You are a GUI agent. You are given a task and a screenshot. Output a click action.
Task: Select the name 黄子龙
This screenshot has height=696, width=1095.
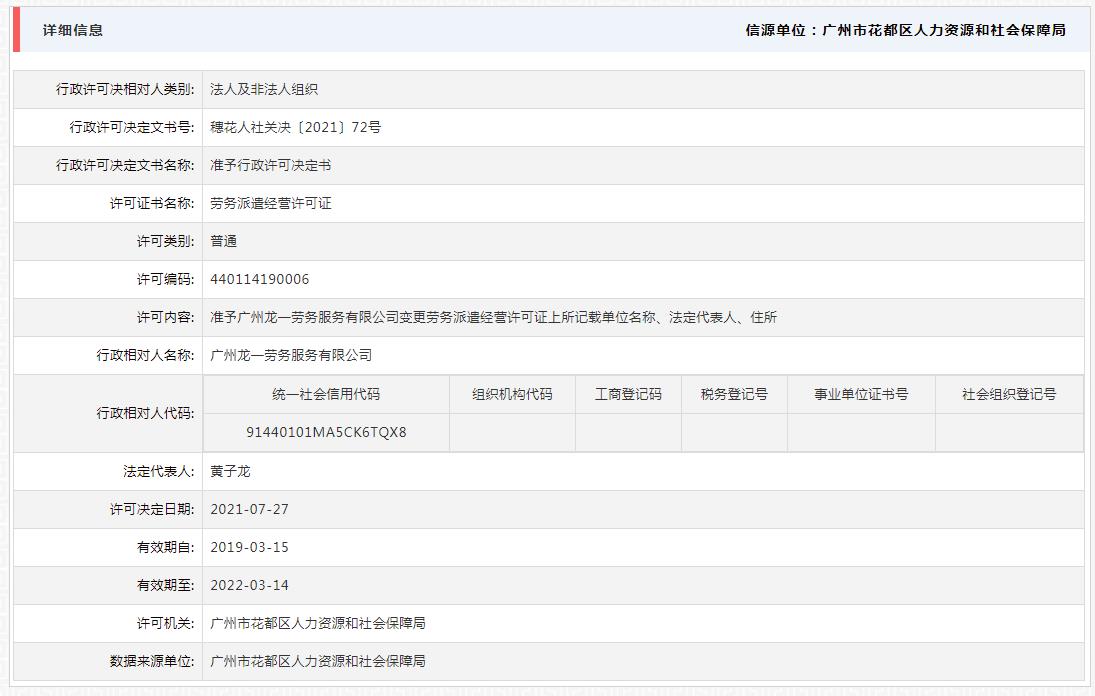point(230,471)
